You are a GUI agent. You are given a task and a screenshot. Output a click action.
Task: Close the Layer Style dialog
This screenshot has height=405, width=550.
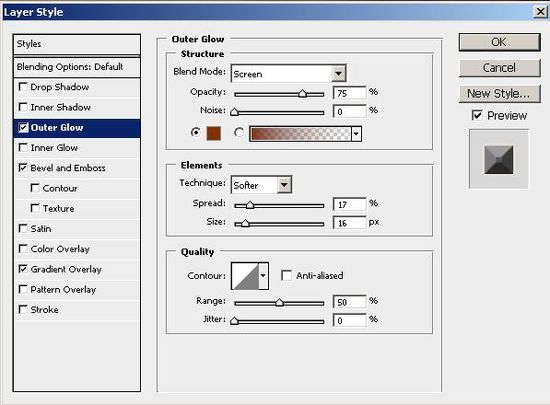point(541,12)
